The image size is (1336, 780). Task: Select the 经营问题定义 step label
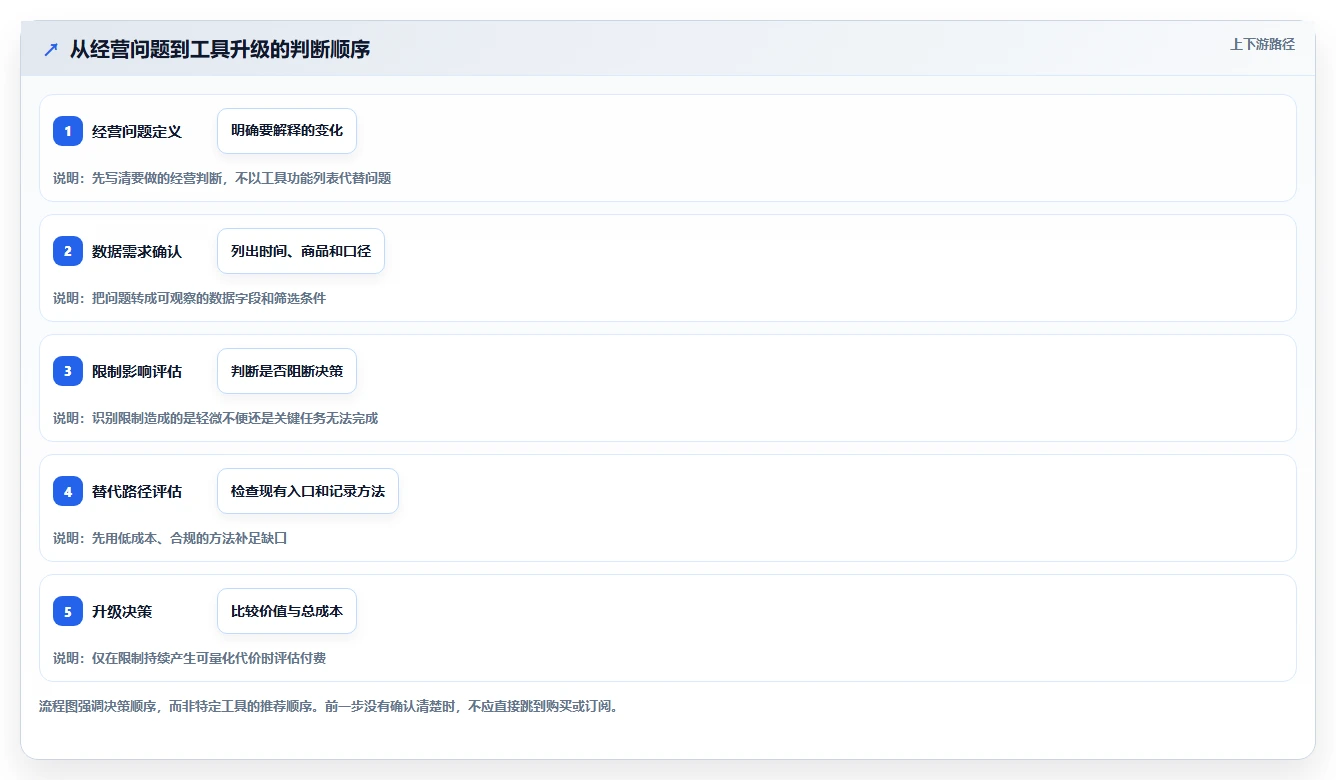click(137, 131)
